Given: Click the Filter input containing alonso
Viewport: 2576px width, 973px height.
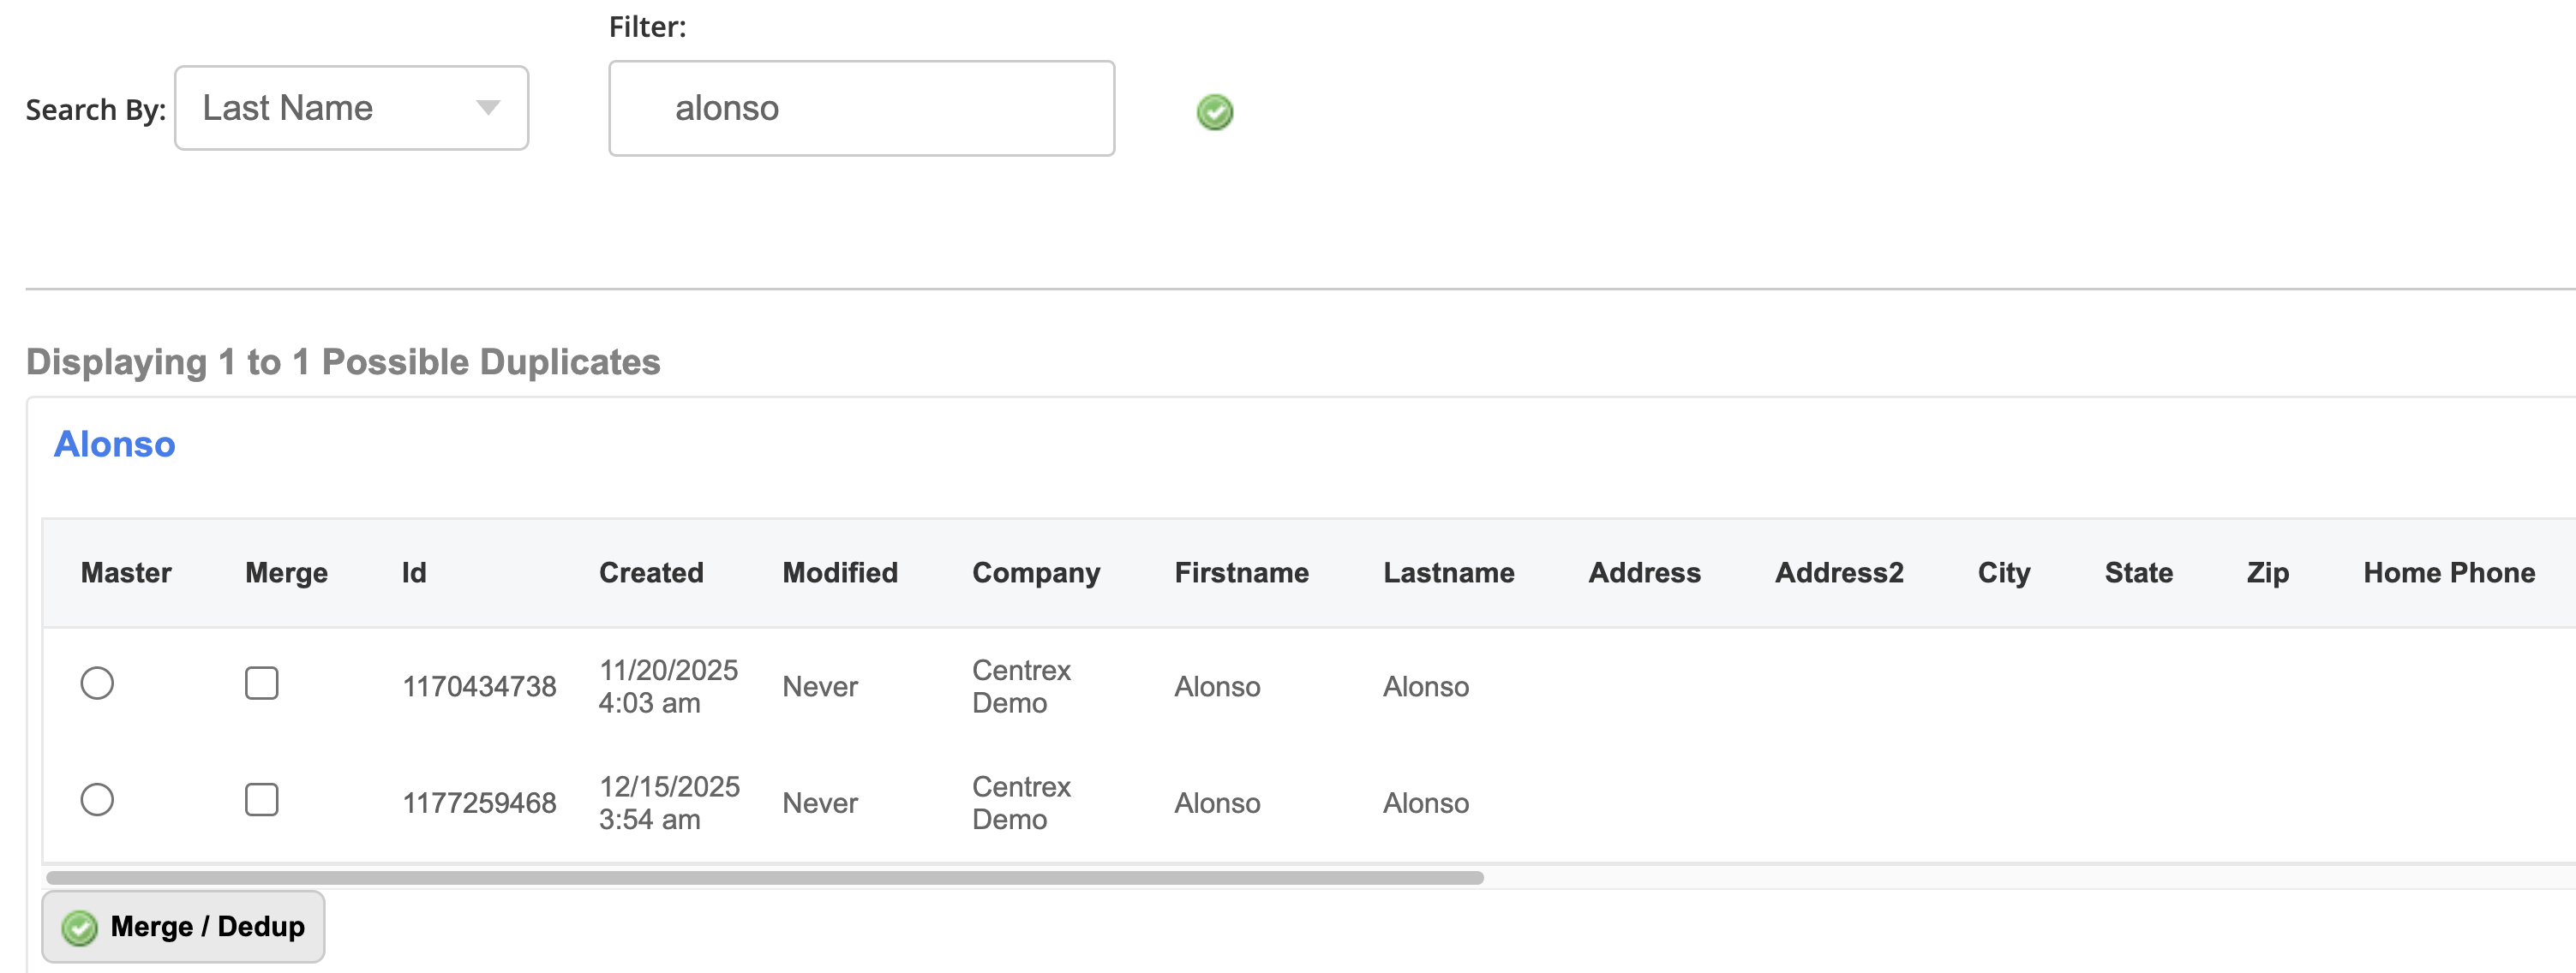Looking at the screenshot, I should pos(861,108).
